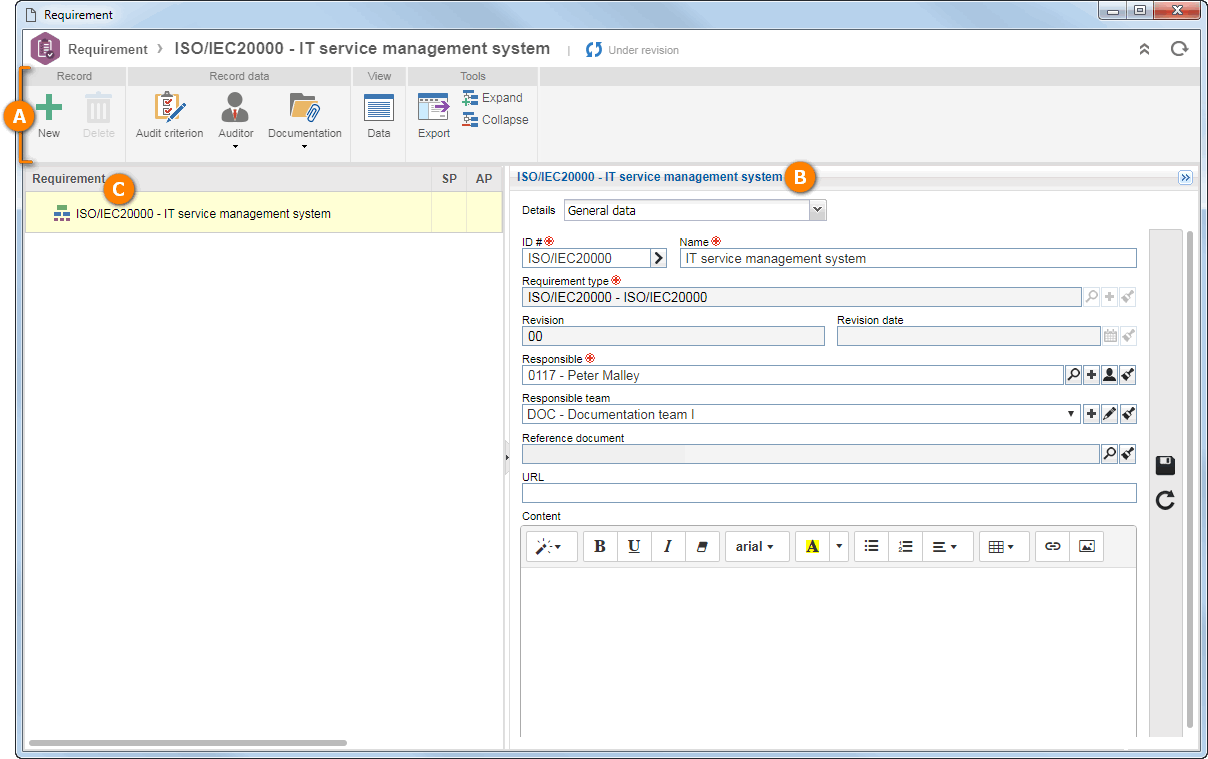The height and width of the screenshot is (759, 1208).
Task: Click the Name input field
Action: [908, 258]
